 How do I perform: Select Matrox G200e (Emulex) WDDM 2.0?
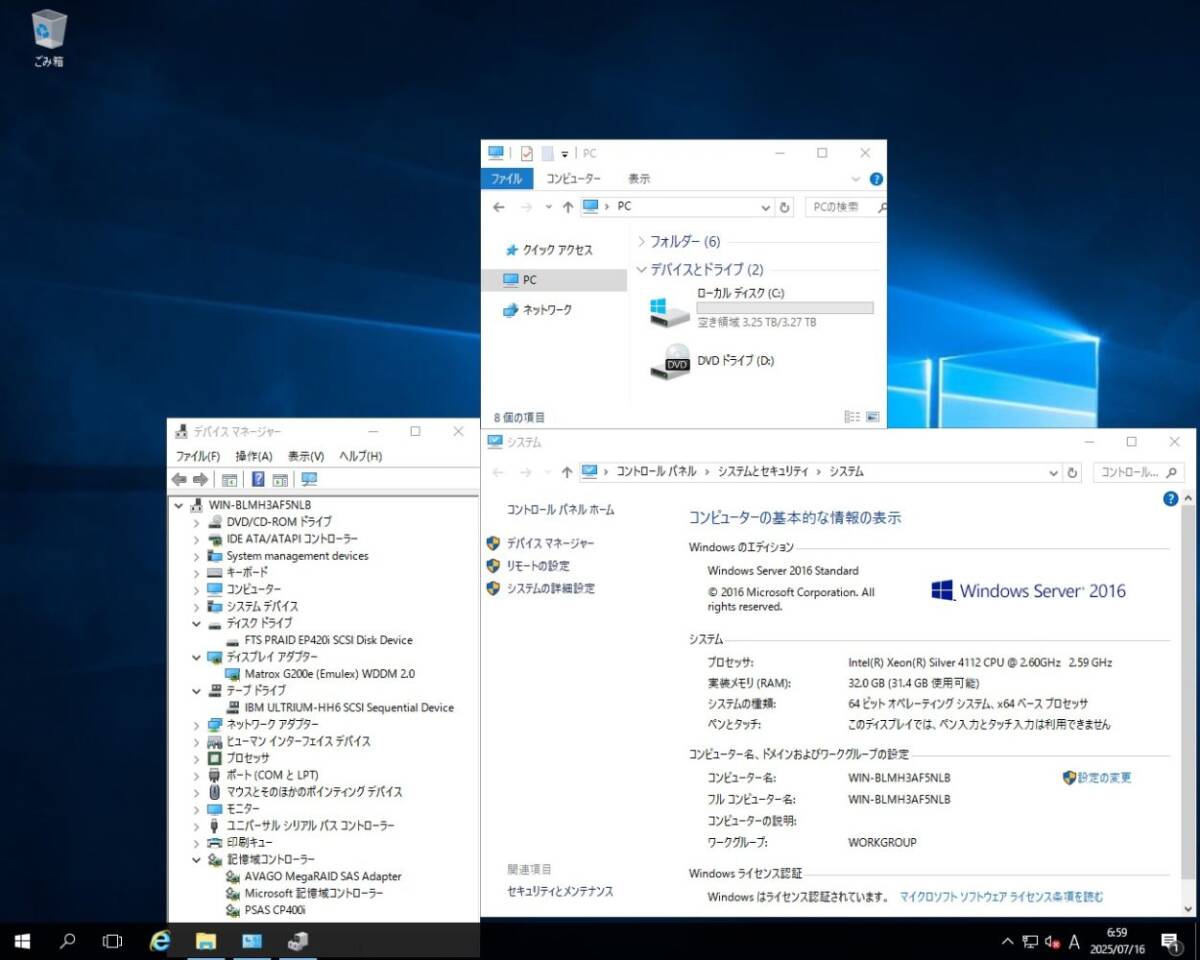[329, 674]
